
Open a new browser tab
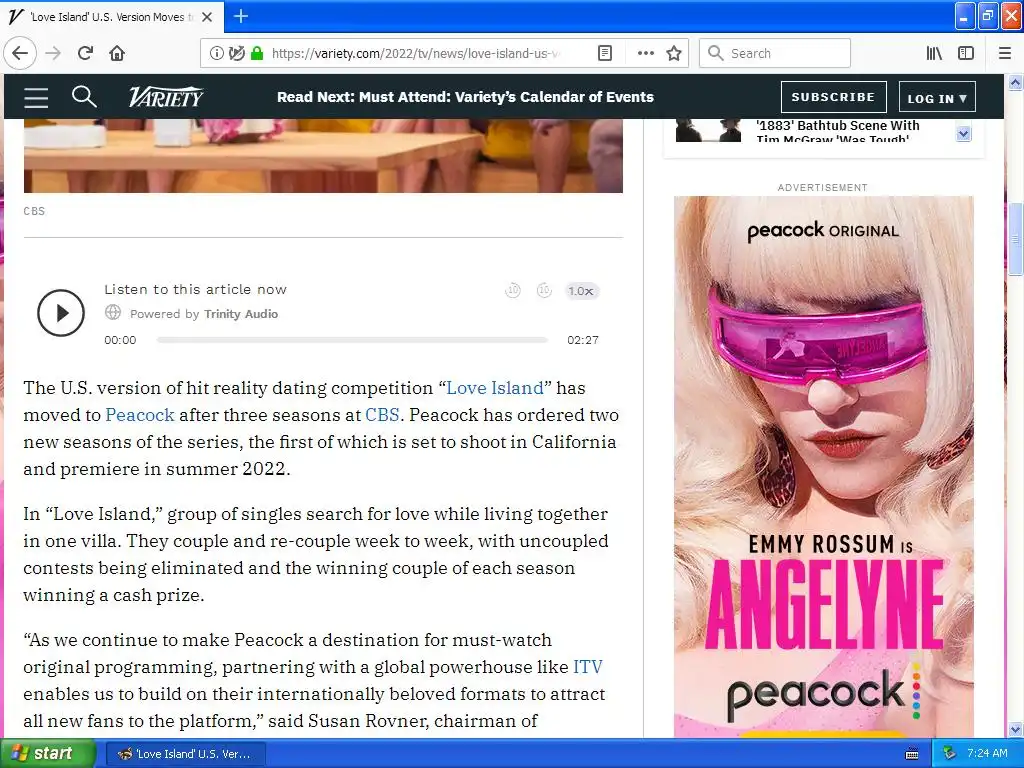tap(240, 16)
